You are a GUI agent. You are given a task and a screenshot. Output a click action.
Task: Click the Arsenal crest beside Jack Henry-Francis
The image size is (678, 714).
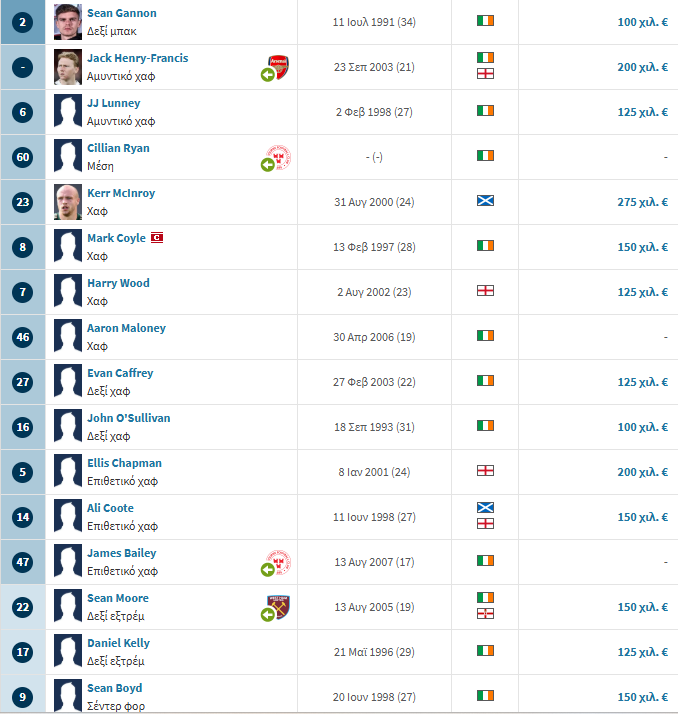point(278,66)
